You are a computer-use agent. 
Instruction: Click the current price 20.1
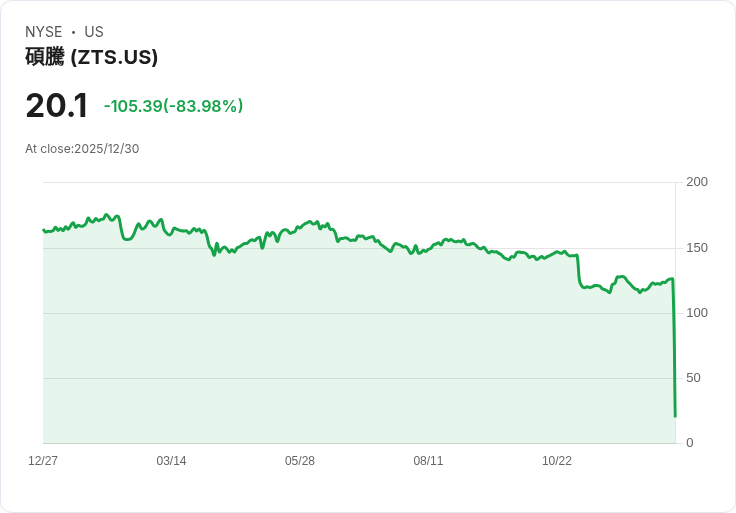coord(56,106)
